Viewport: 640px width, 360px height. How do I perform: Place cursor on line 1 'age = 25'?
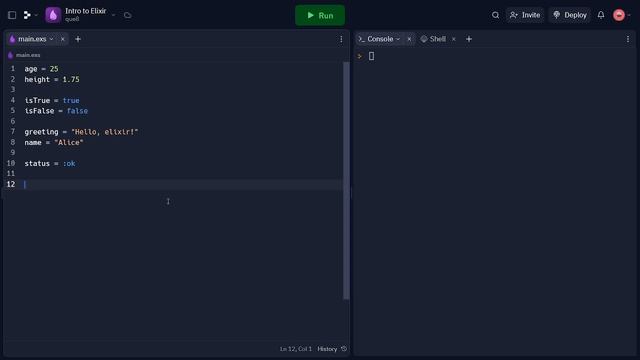coord(41,69)
